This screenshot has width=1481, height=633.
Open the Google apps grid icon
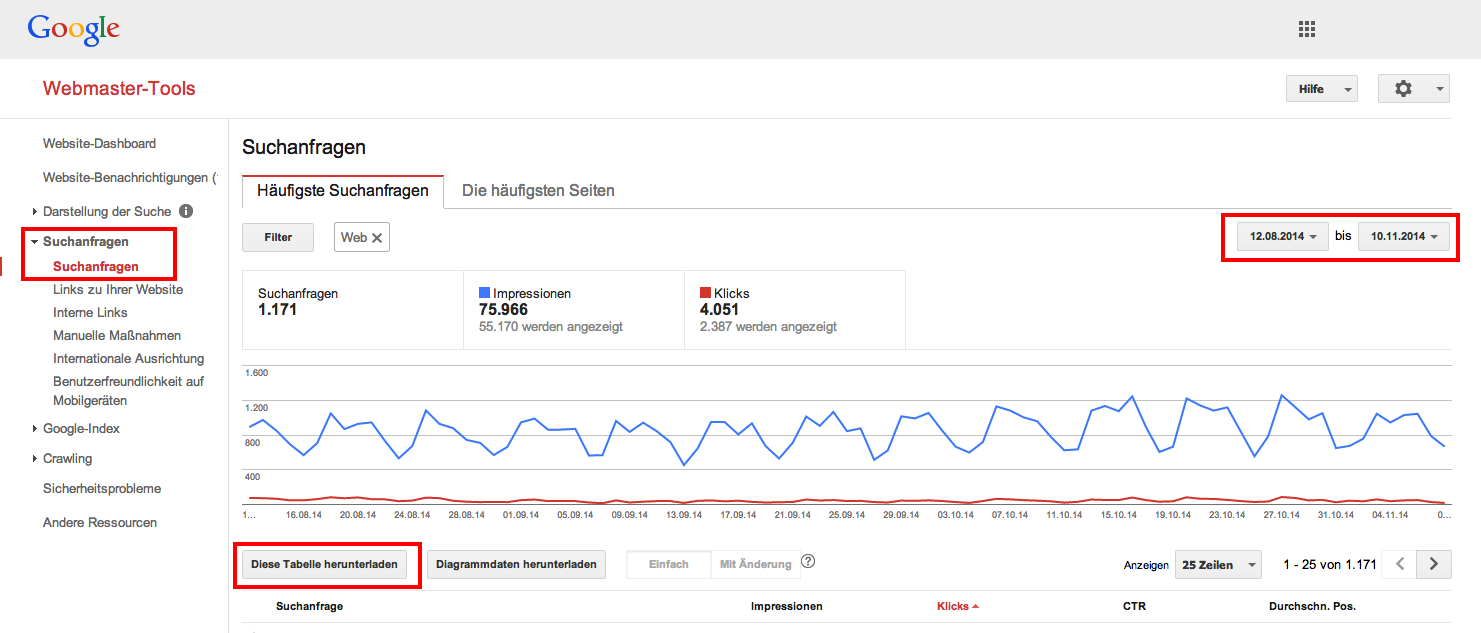click(1306, 29)
